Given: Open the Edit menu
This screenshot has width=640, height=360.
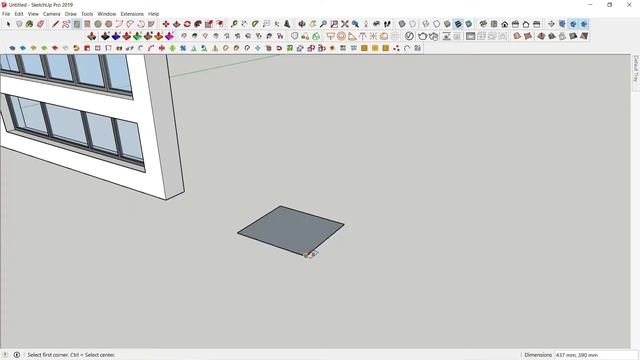Looking at the screenshot, I should coord(19,14).
